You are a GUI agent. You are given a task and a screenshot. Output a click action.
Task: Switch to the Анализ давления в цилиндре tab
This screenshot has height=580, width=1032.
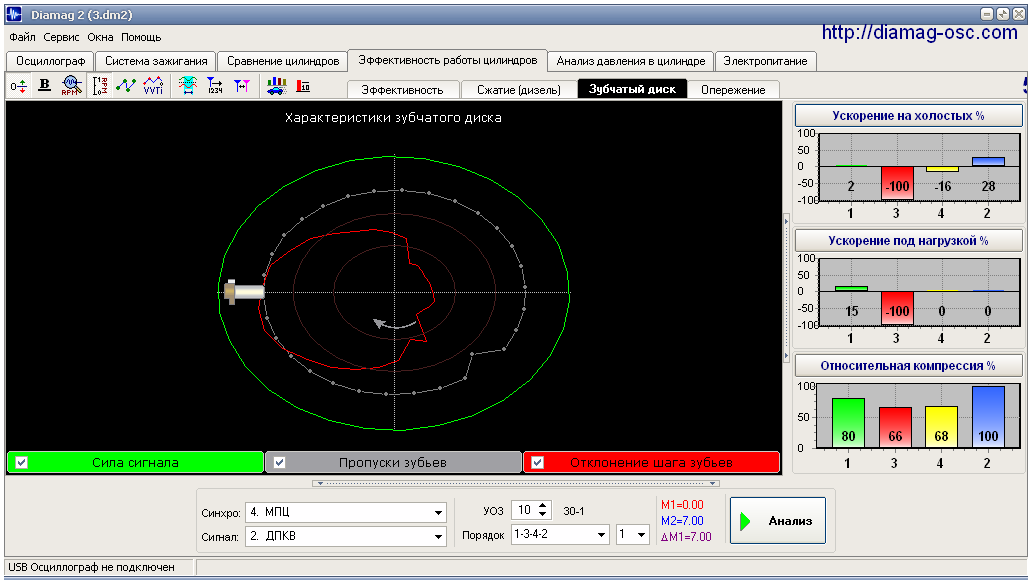pyautogui.click(x=631, y=61)
